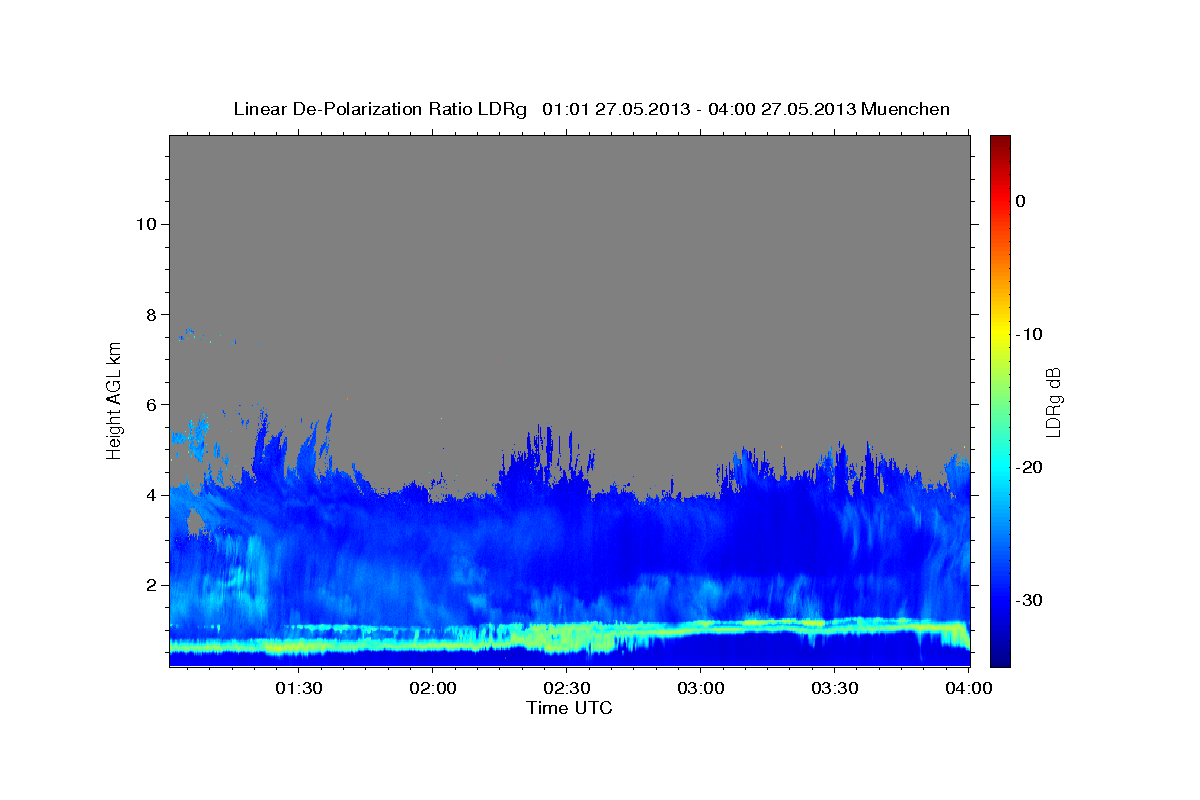
Task: Click the colorbar value 0
Action: 1021,201
